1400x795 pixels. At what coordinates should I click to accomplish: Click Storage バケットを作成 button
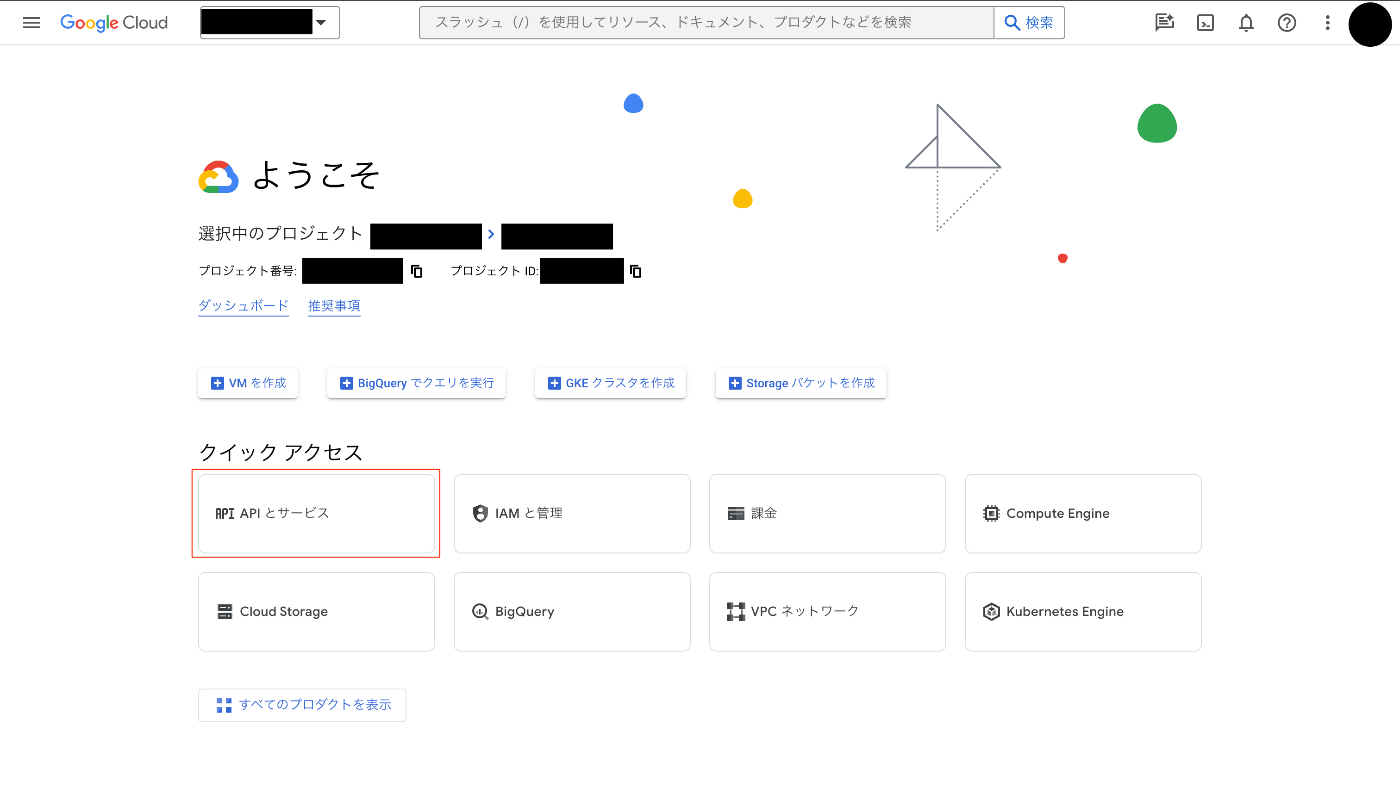coord(801,383)
